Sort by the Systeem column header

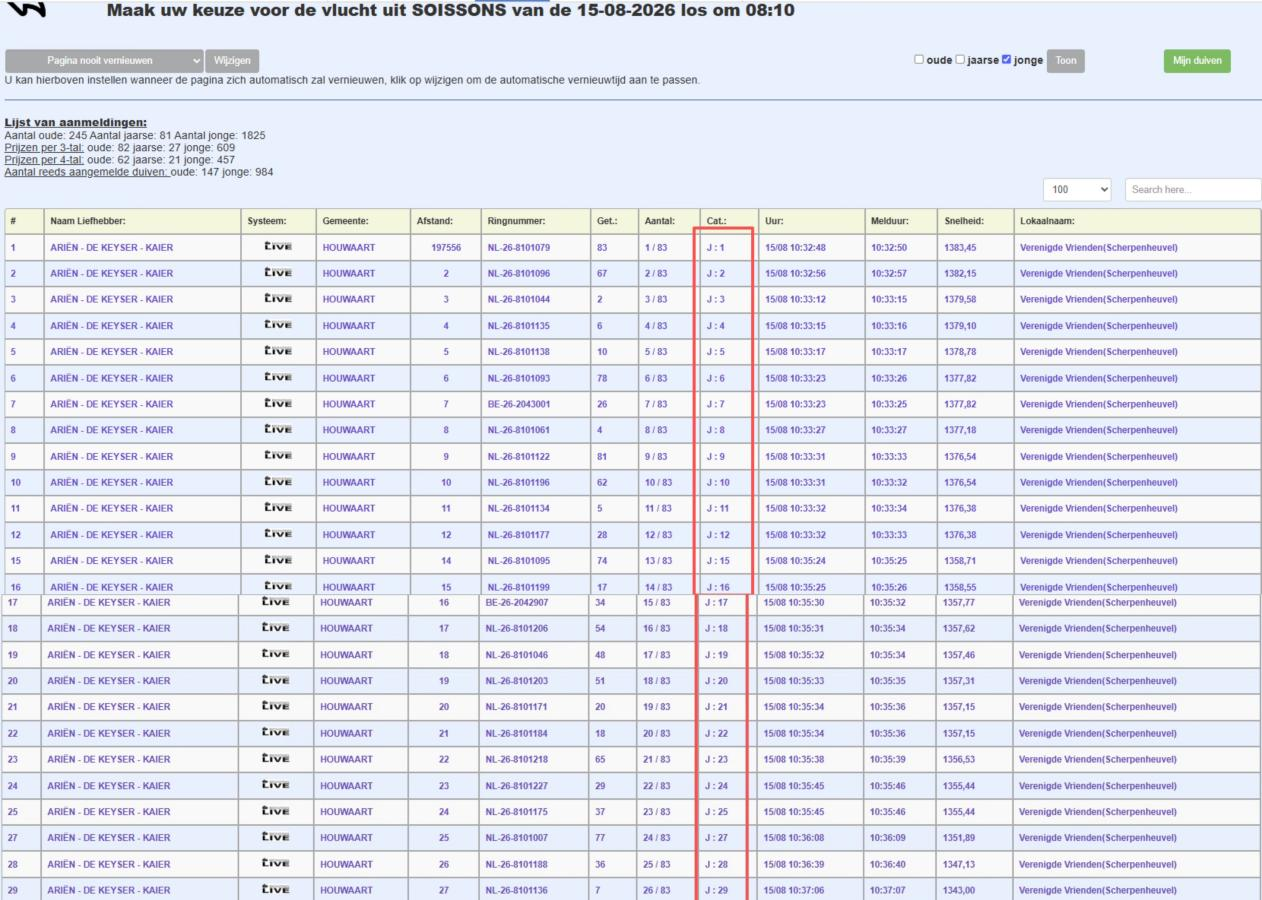tap(277, 221)
